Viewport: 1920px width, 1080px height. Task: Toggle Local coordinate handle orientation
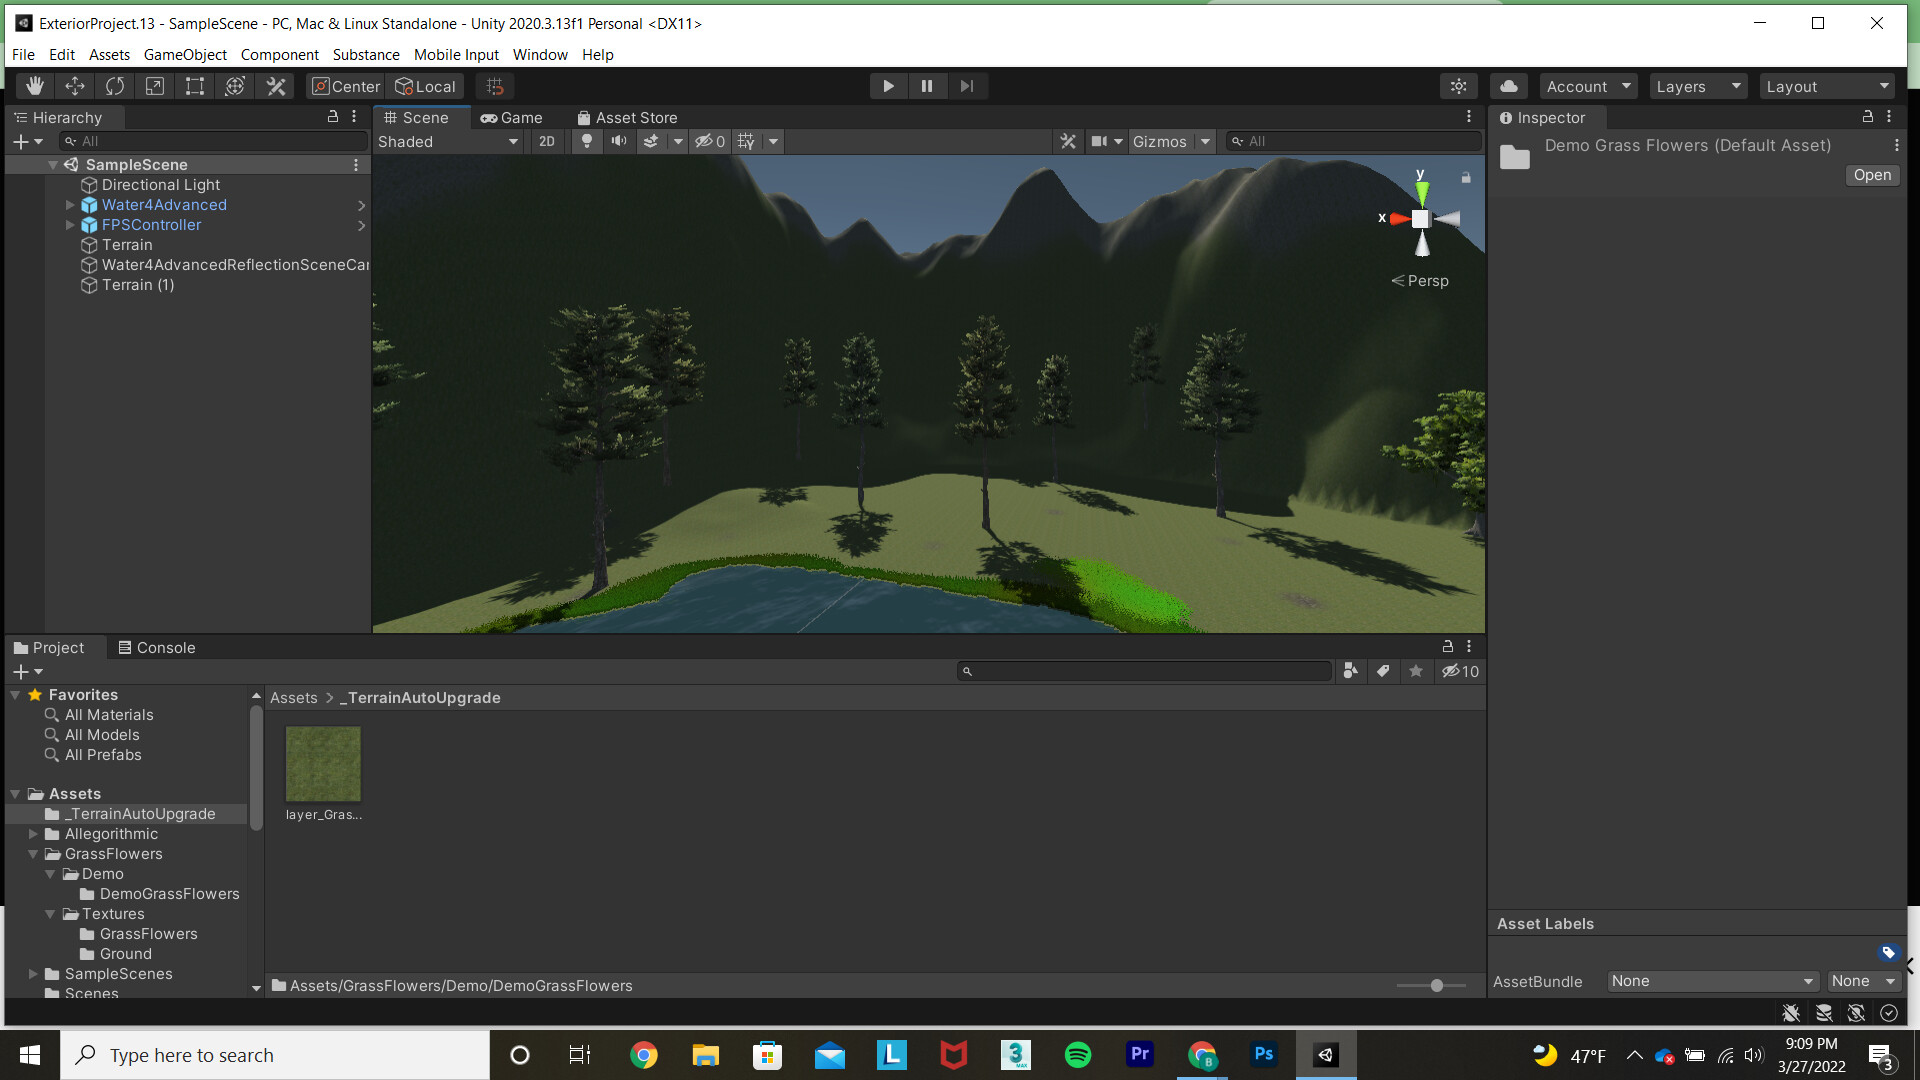click(425, 86)
